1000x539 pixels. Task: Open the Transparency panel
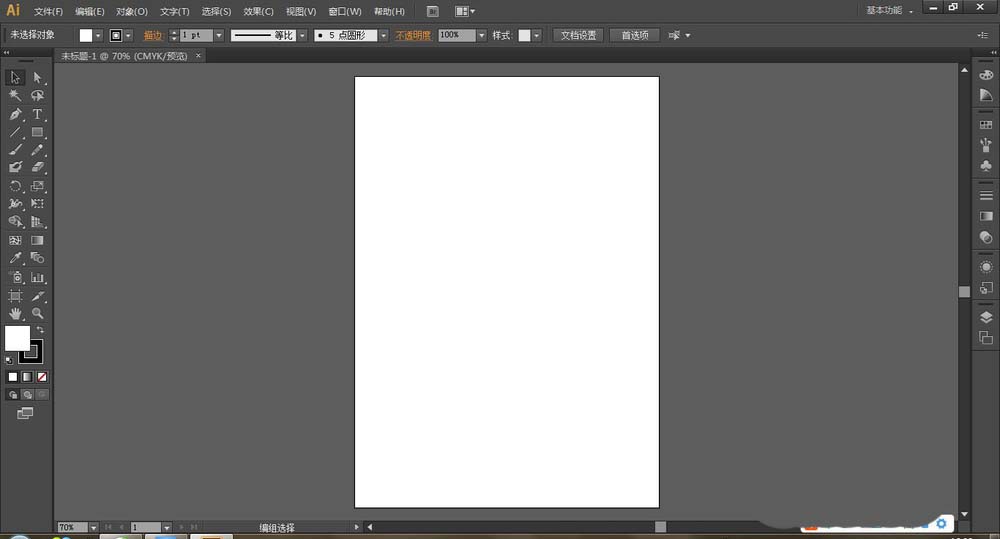(x=986, y=237)
